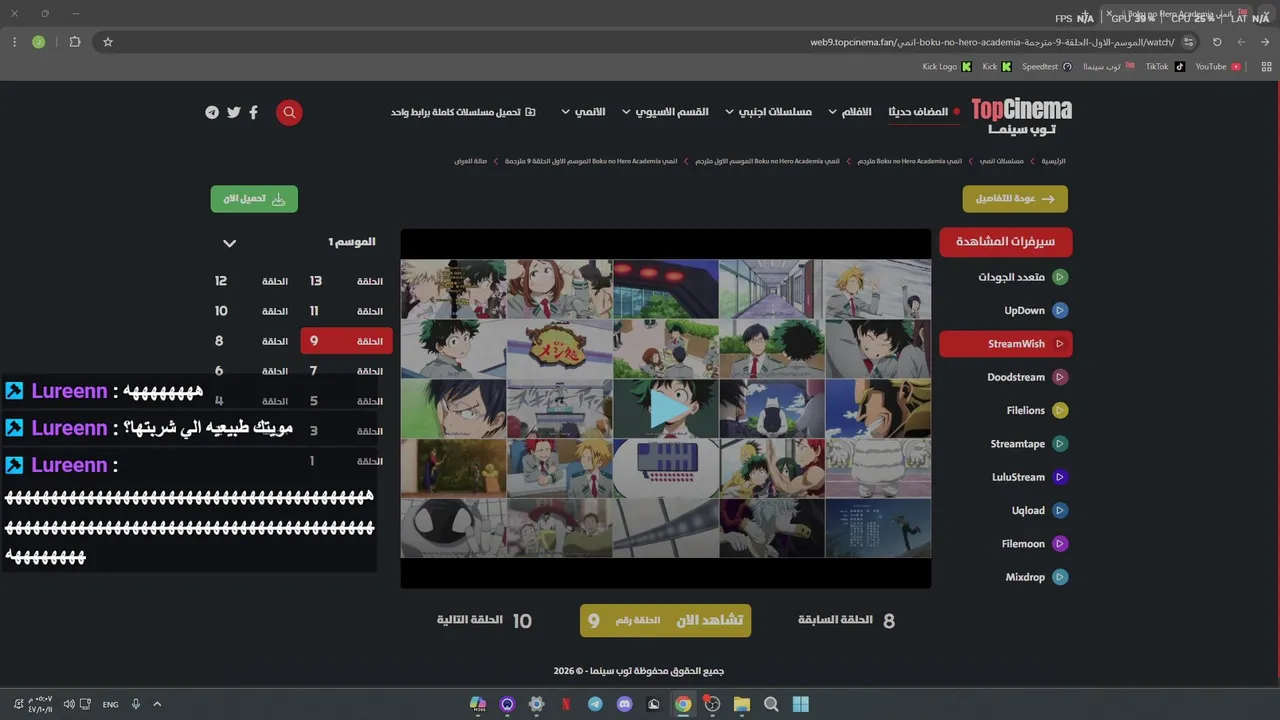1280x720 pixels.
Task: Open the site information icon in address bar
Action: click(x=1188, y=42)
